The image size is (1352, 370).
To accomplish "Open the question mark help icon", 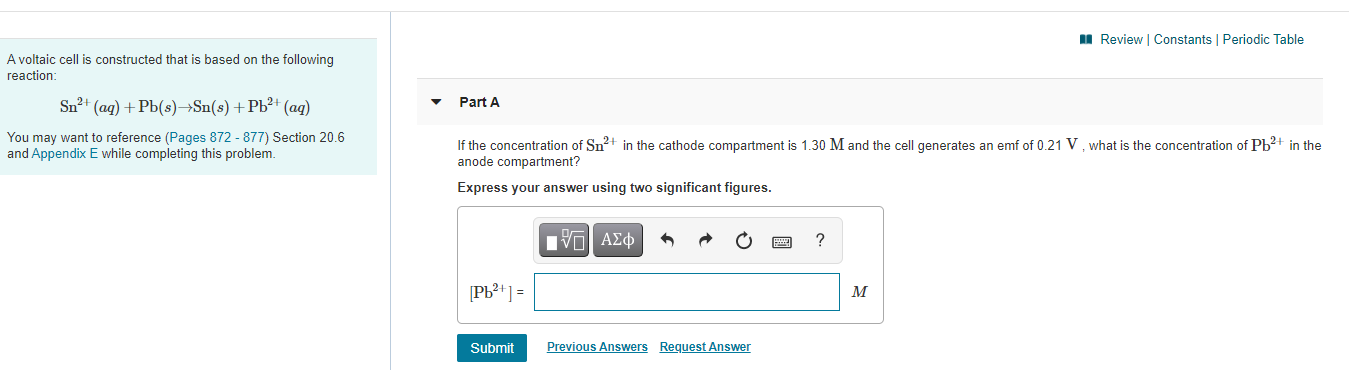I will pos(820,240).
